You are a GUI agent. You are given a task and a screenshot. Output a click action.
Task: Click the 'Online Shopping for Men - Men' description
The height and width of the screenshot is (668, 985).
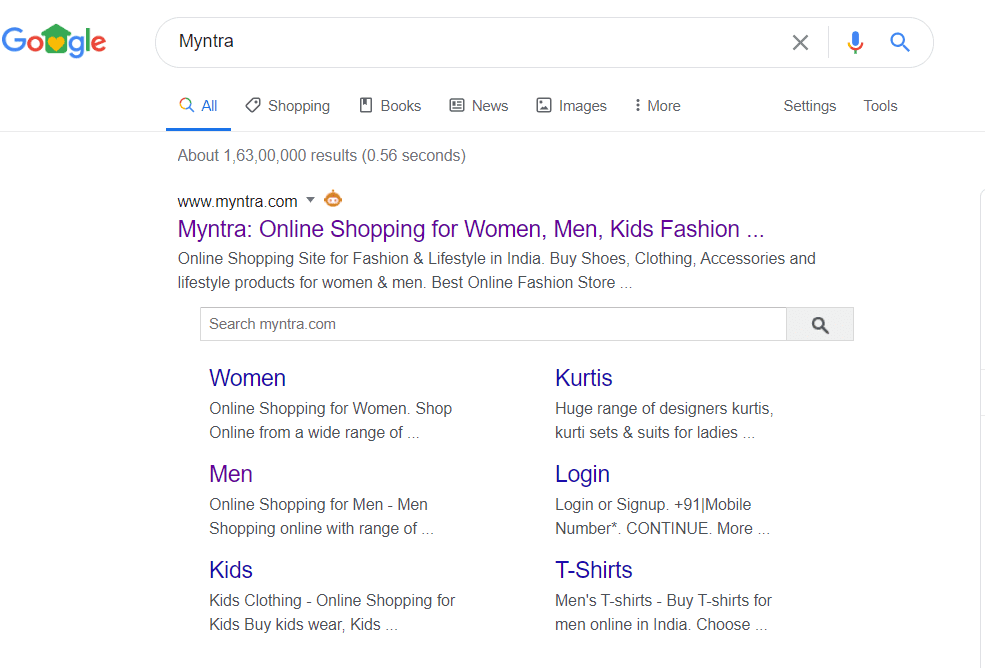pyautogui.click(x=321, y=517)
